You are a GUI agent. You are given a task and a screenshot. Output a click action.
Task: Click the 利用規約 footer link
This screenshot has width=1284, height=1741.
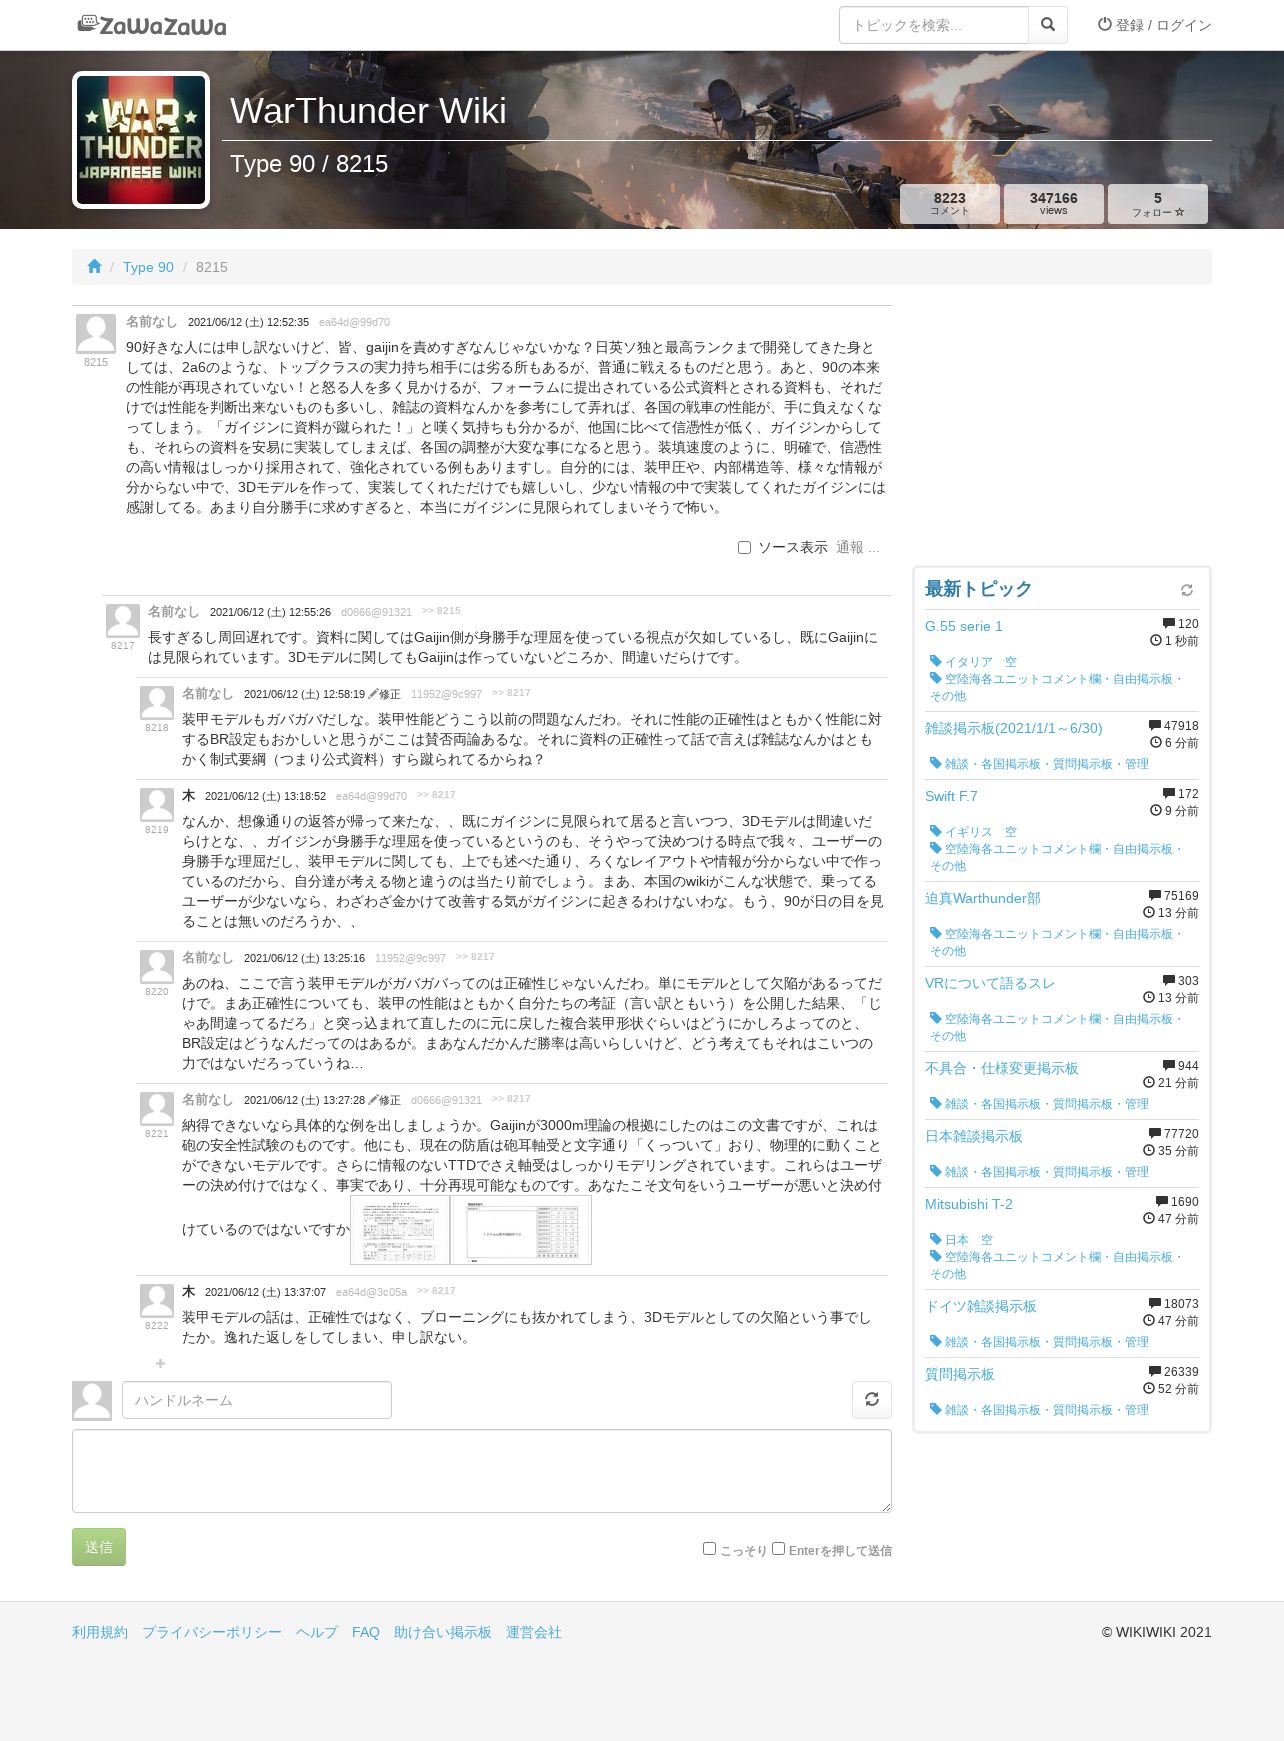100,1632
